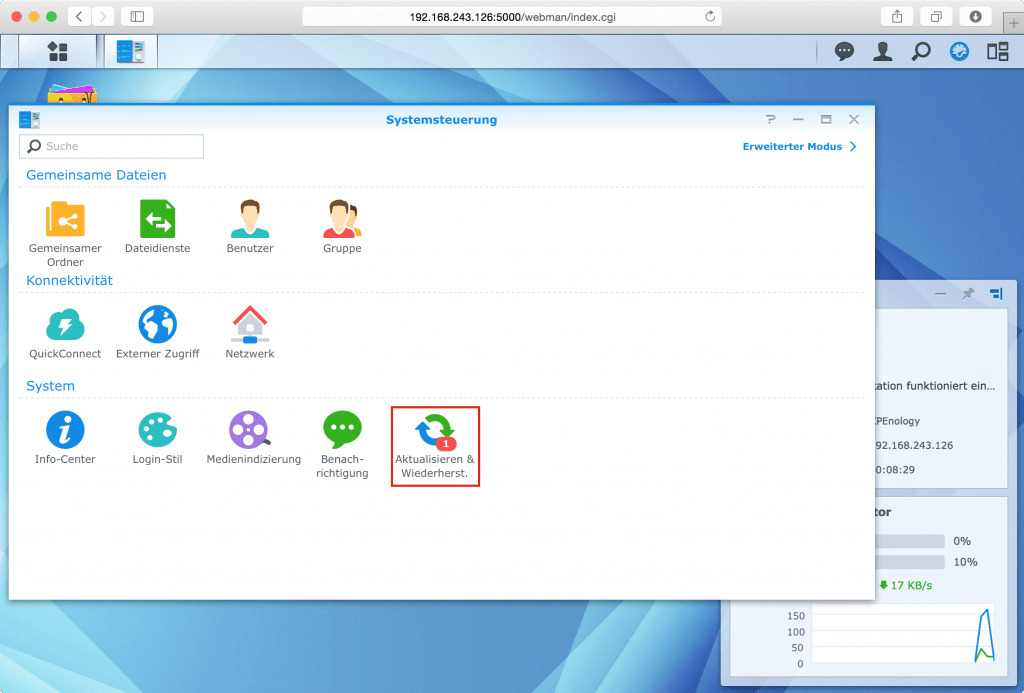Click the 92.168.243.126 address in widget

coord(914,445)
